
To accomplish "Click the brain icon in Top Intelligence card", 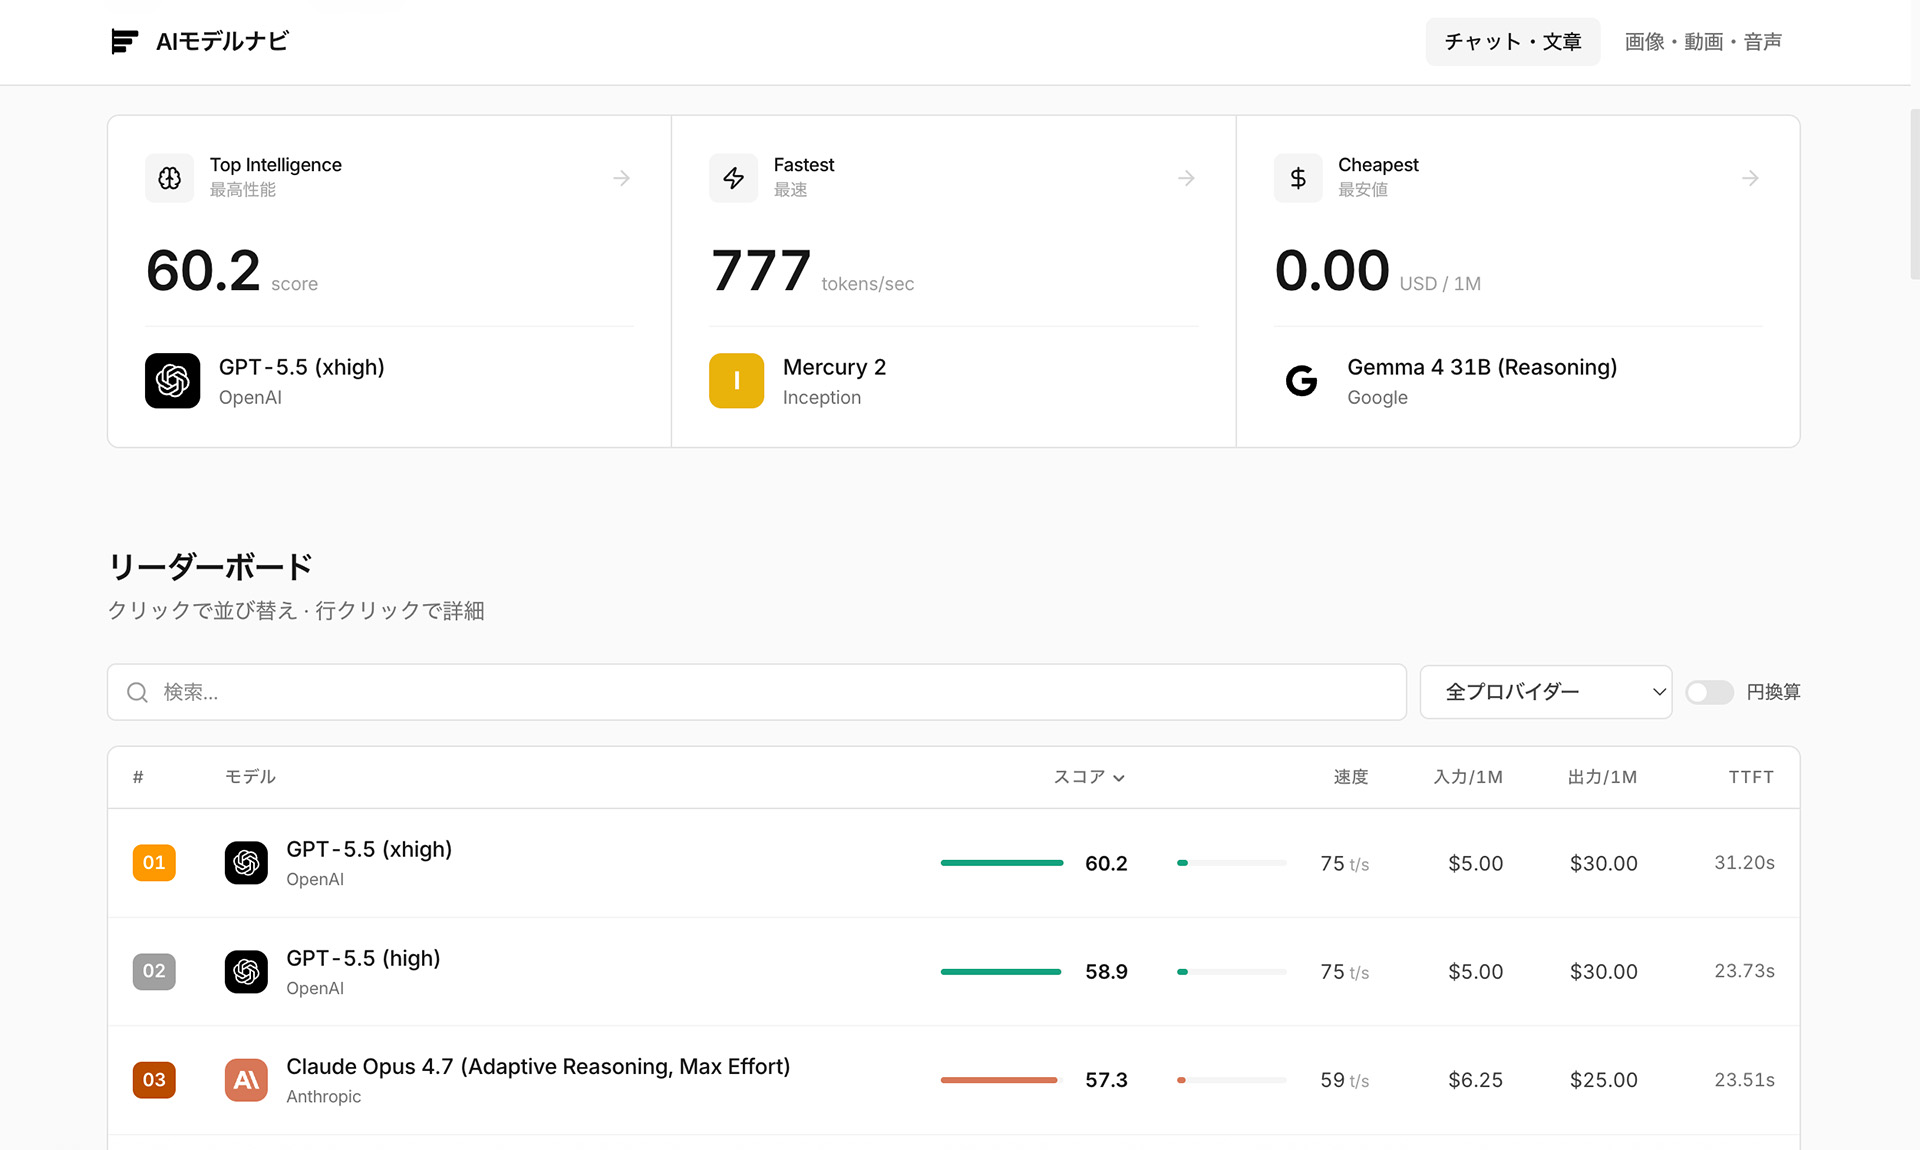I will click(170, 178).
